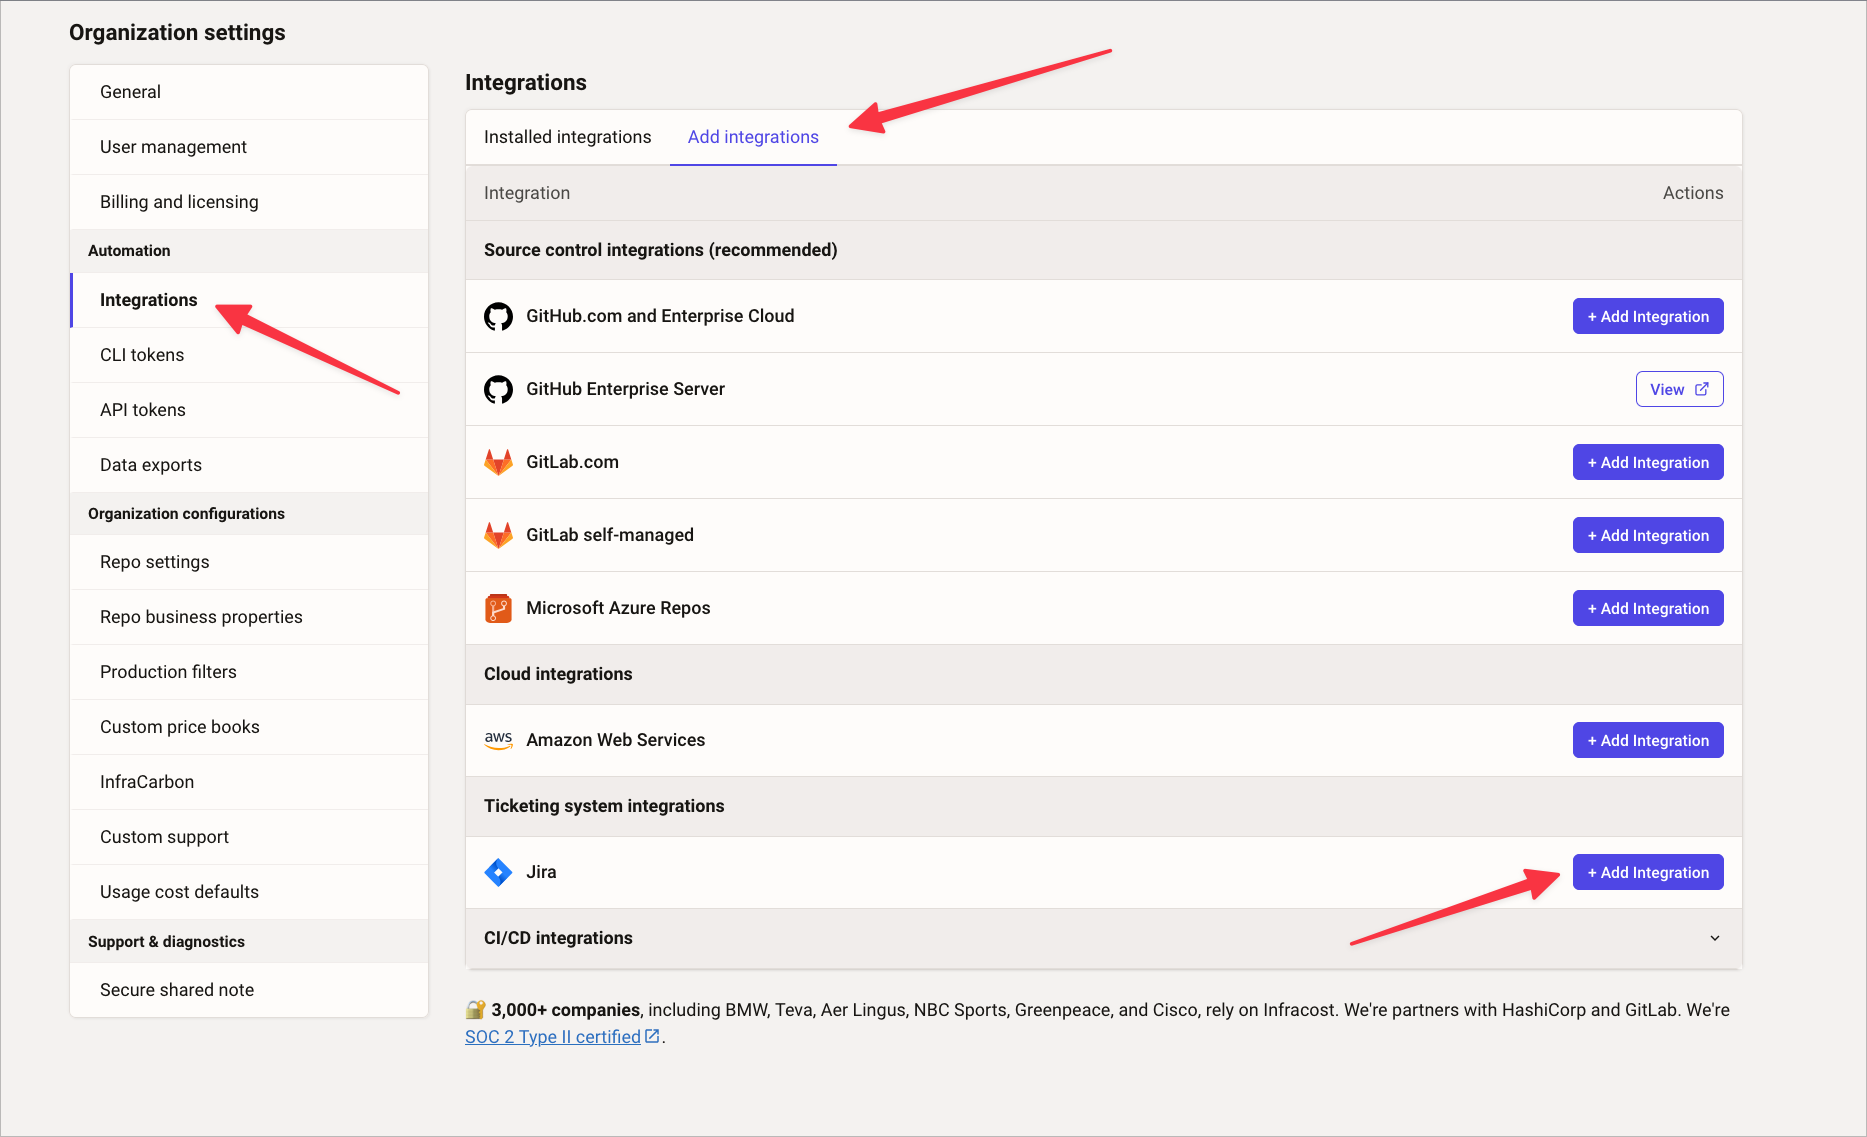Add the Amazon Web Services integration

coord(1648,740)
